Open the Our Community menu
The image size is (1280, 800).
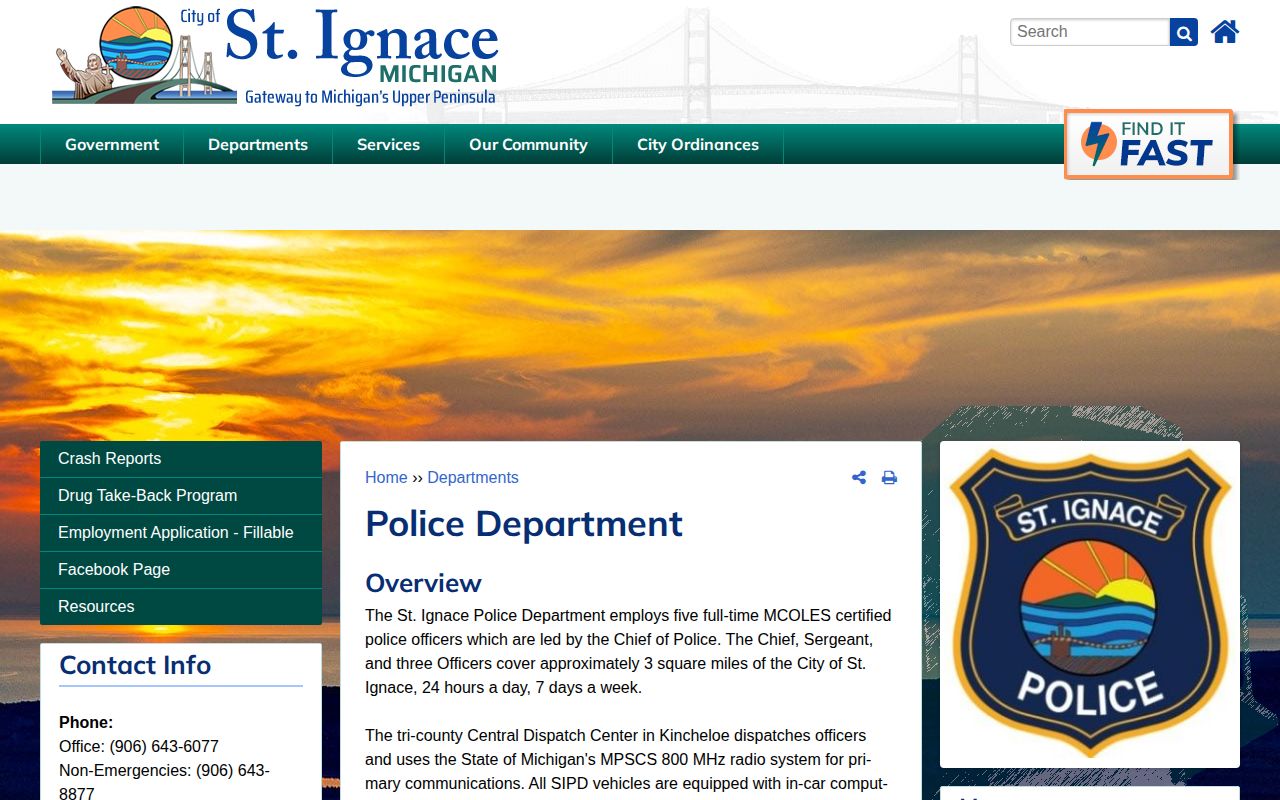(528, 144)
